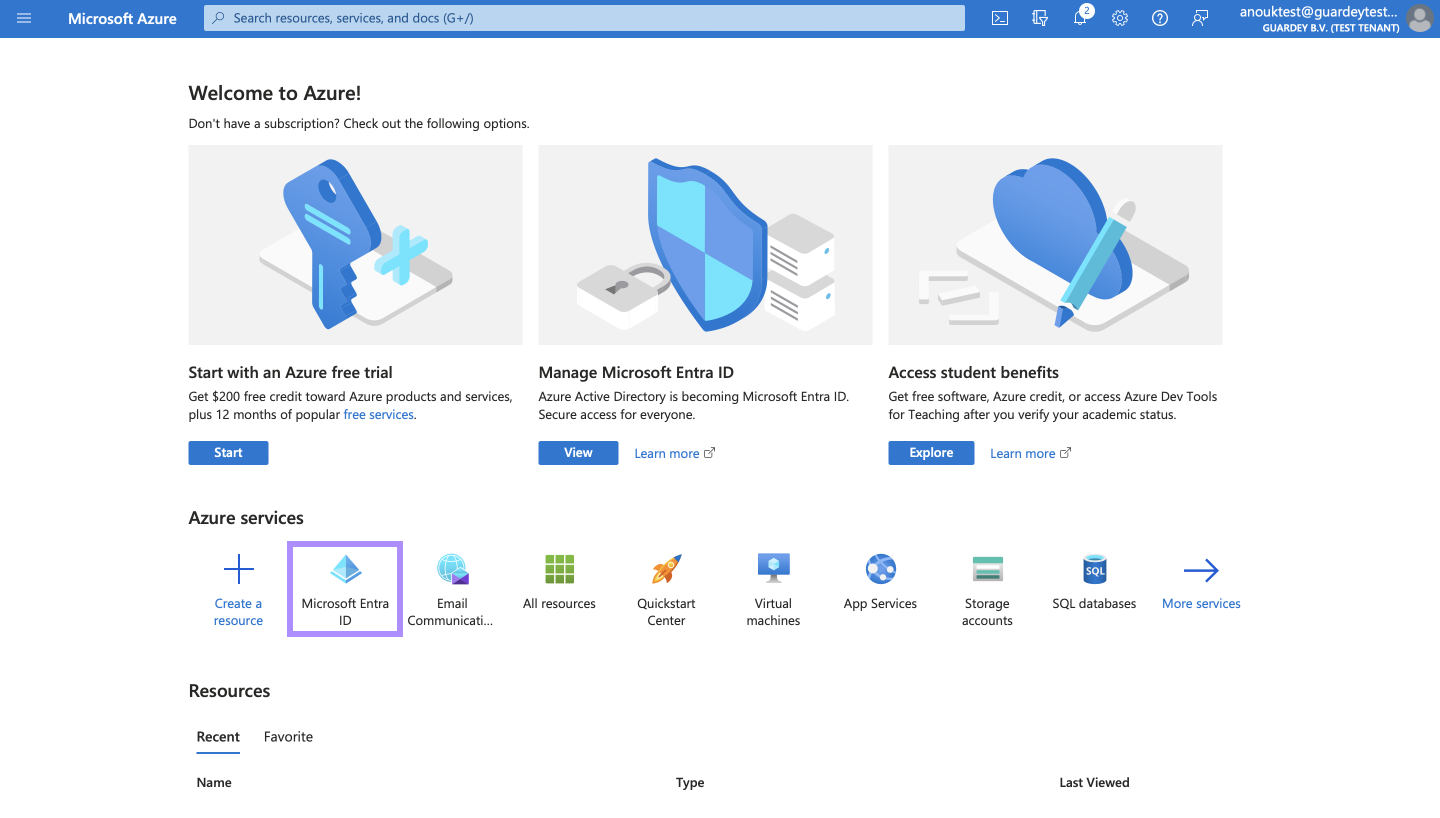Viewport: 1440px width, 818px height.
Task: Open the notifications bell
Action: coord(1080,18)
